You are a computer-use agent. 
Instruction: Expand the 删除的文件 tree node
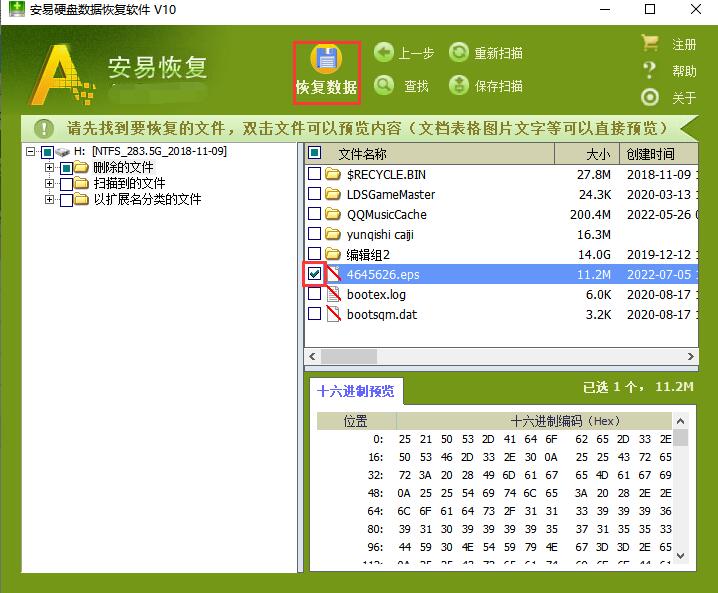coord(49,168)
